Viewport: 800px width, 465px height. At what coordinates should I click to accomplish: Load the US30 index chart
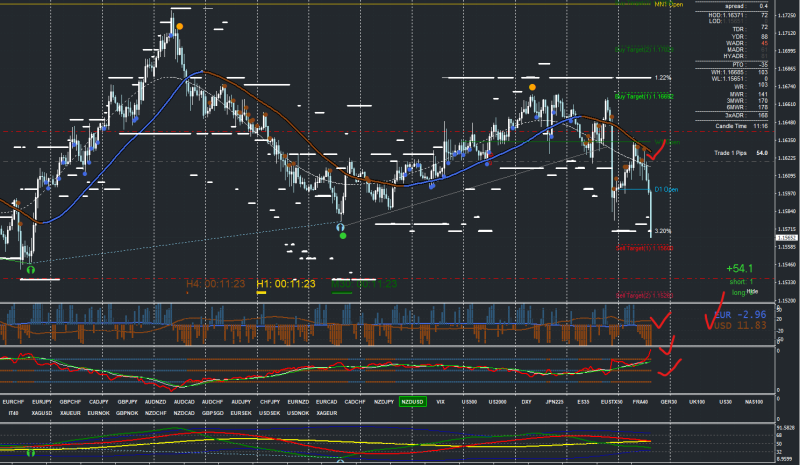pos(725,402)
